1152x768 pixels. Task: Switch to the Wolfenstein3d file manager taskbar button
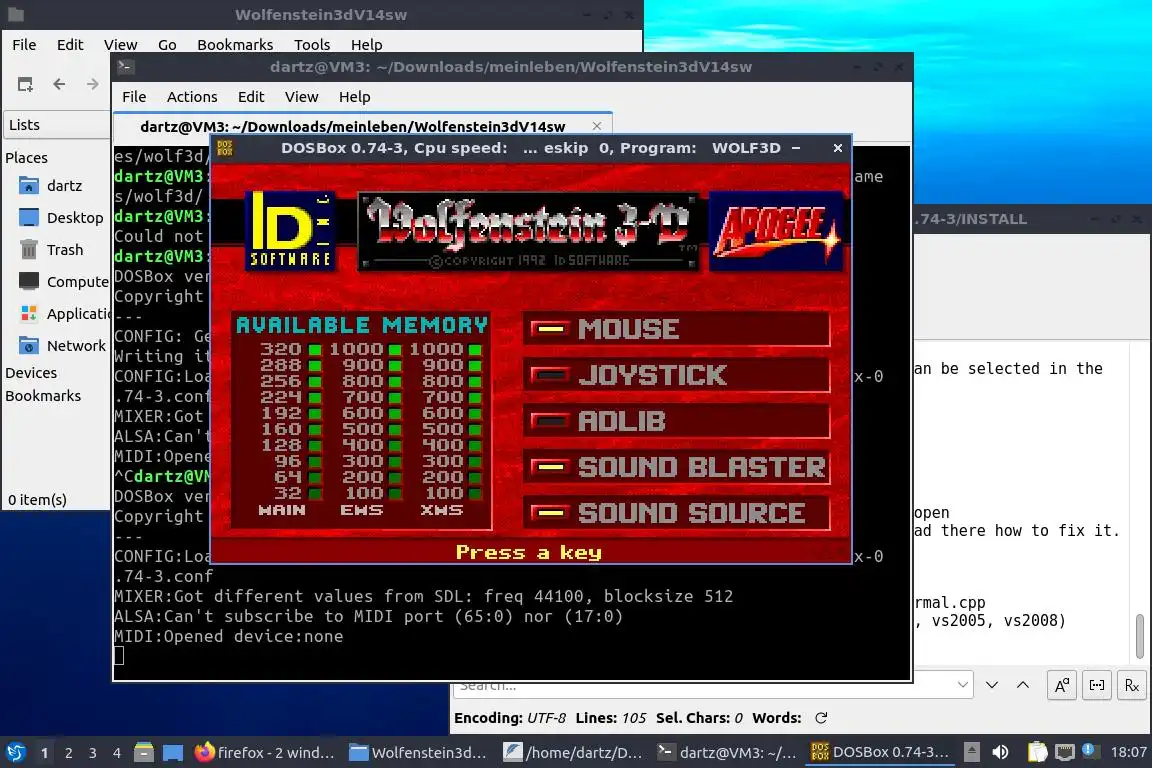tap(418, 752)
